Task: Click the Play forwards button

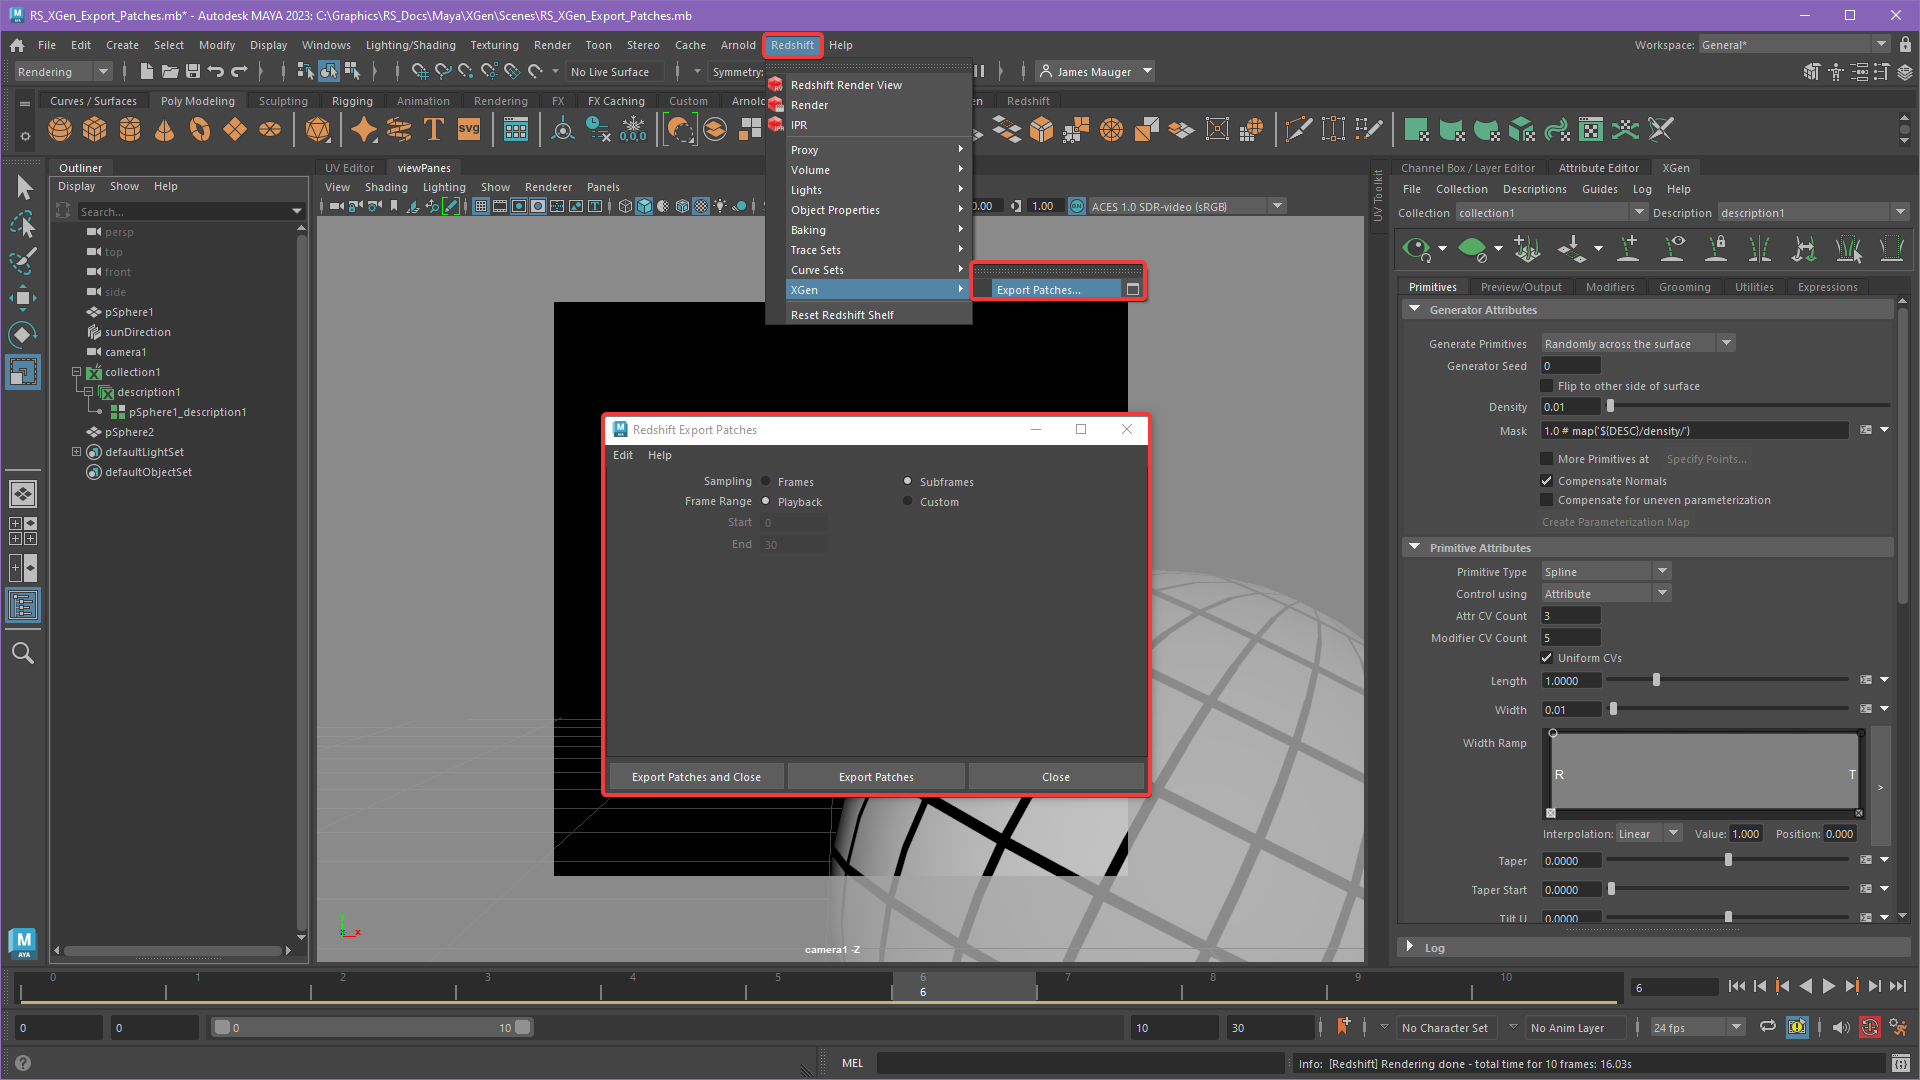Action: 1829,987
